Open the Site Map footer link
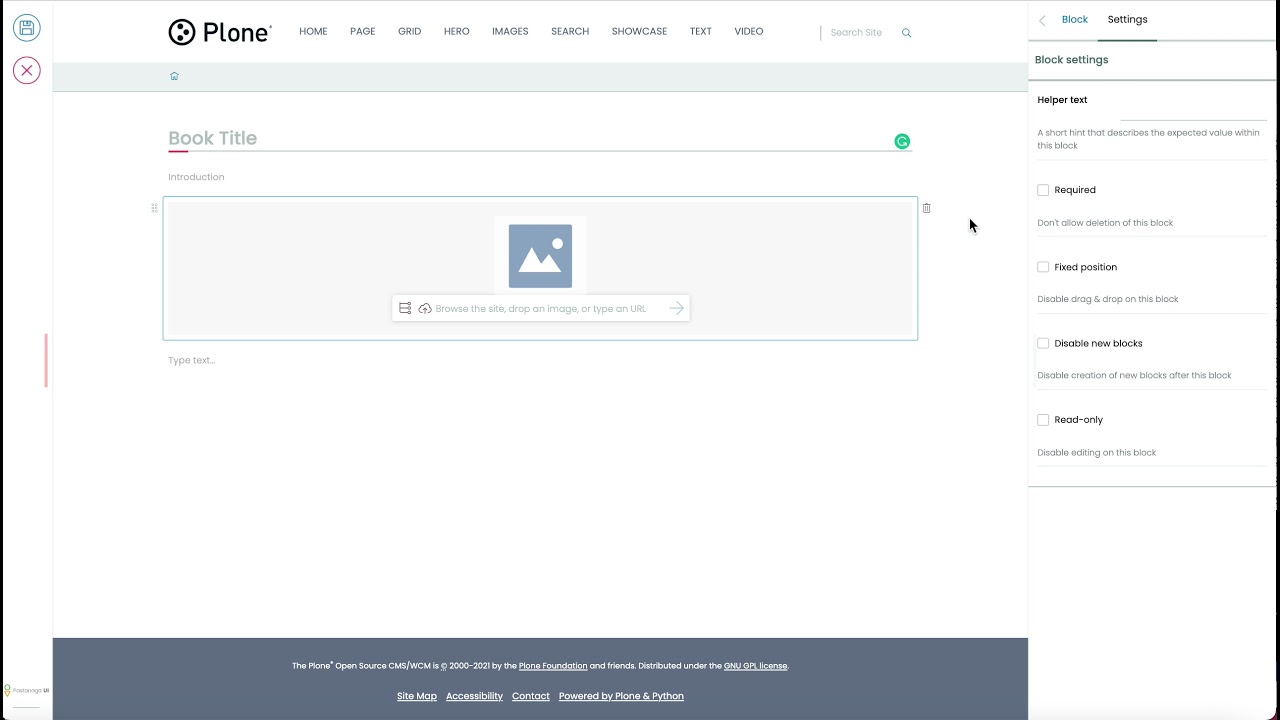The height and width of the screenshot is (720, 1280). click(417, 696)
